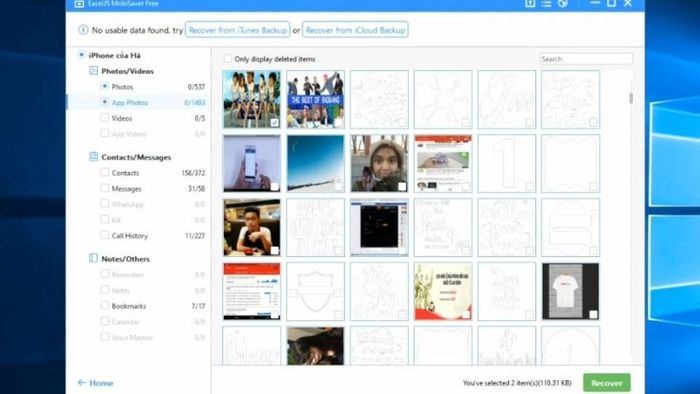Enable the Contacts checkbox
Viewport: 700px width, 394px height.
click(x=104, y=172)
